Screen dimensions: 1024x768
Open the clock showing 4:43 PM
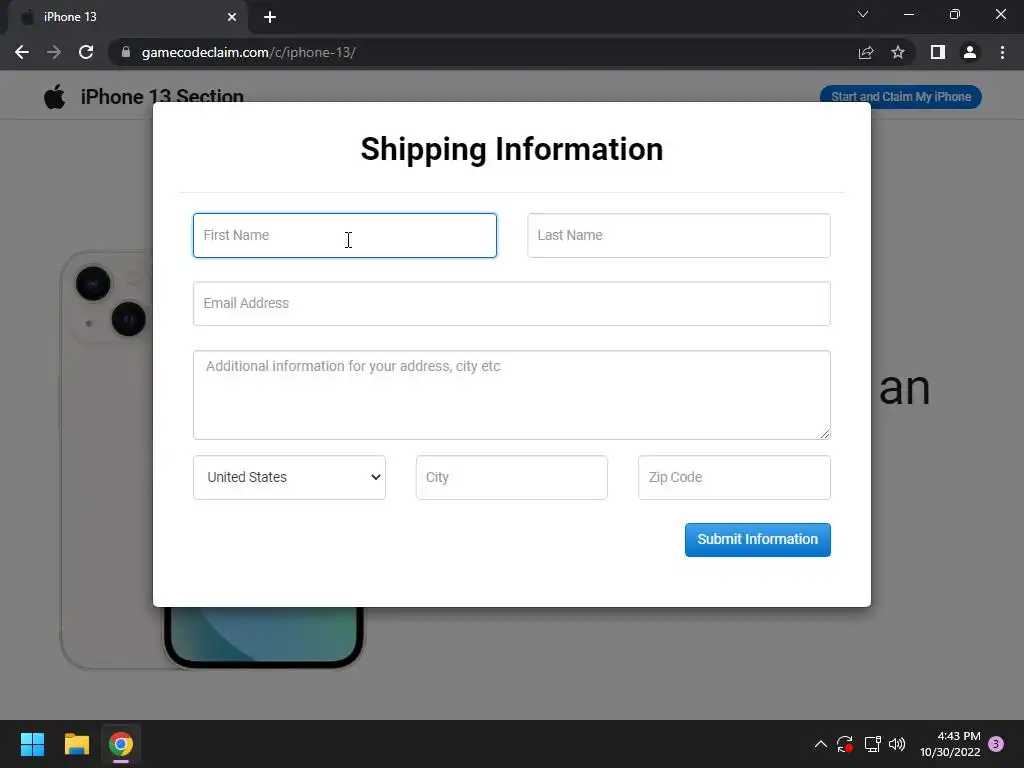[950, 744]
